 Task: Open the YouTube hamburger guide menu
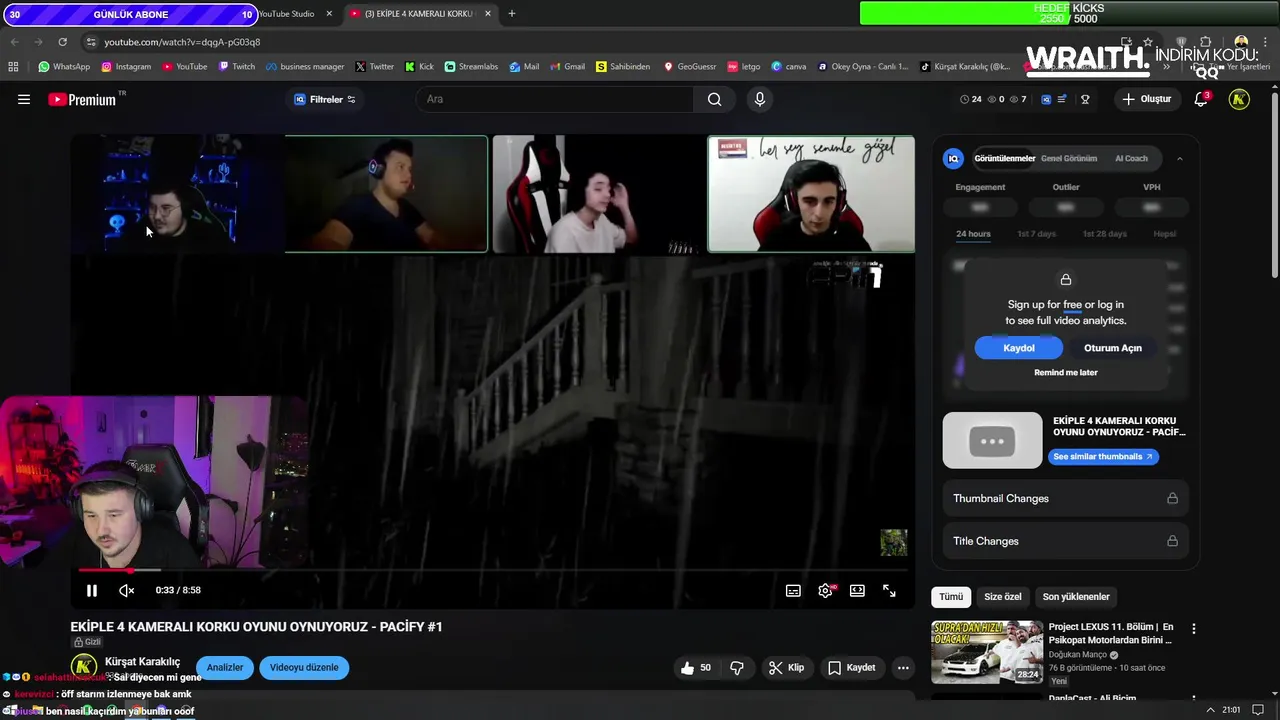(x=24, y=99)
